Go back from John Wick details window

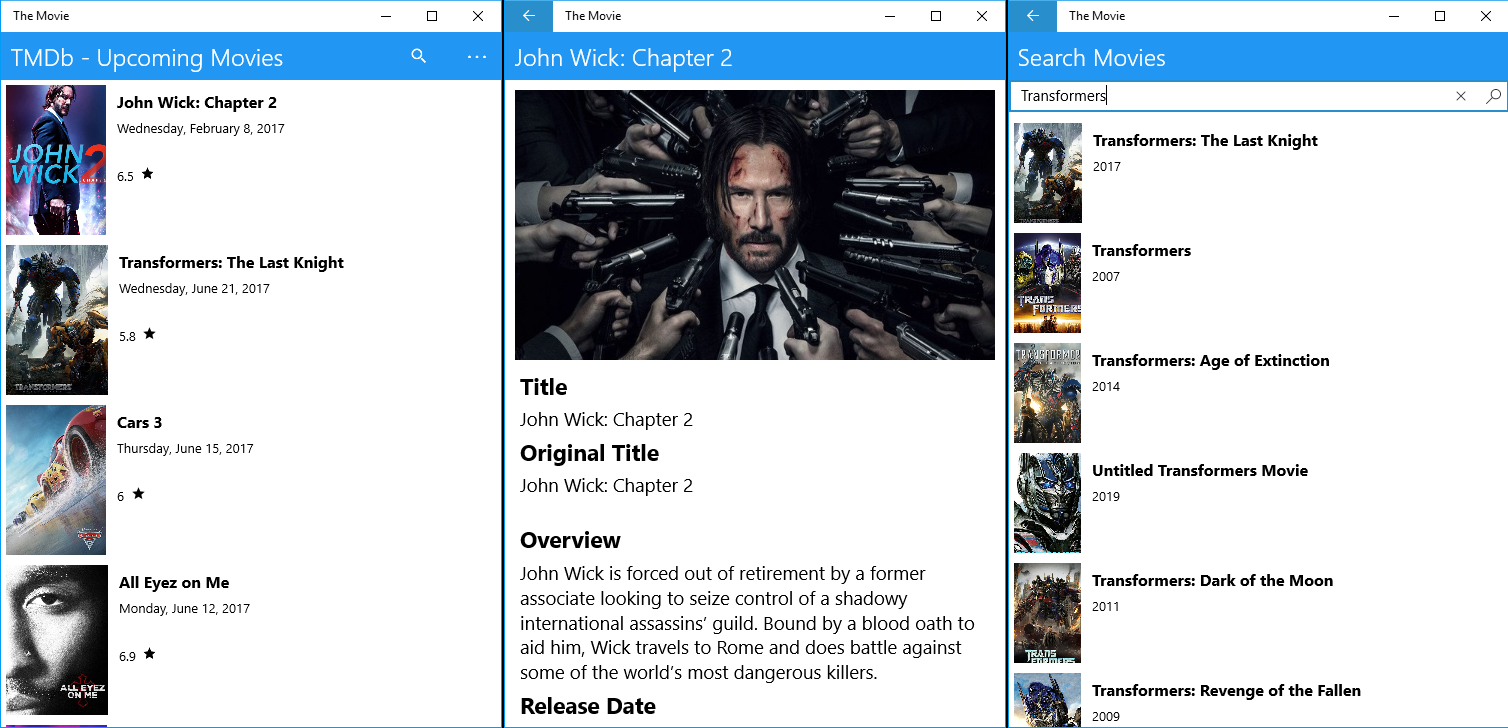pos(529,16)
